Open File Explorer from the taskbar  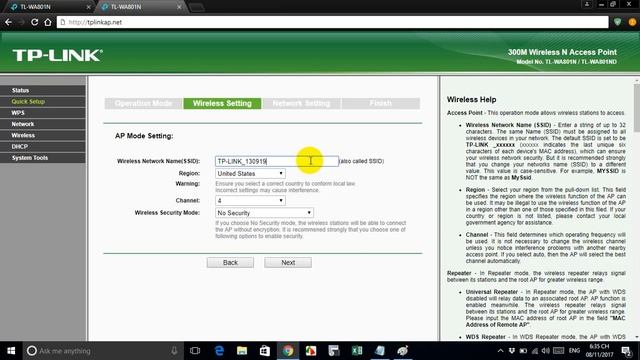(x=242, y=351)
